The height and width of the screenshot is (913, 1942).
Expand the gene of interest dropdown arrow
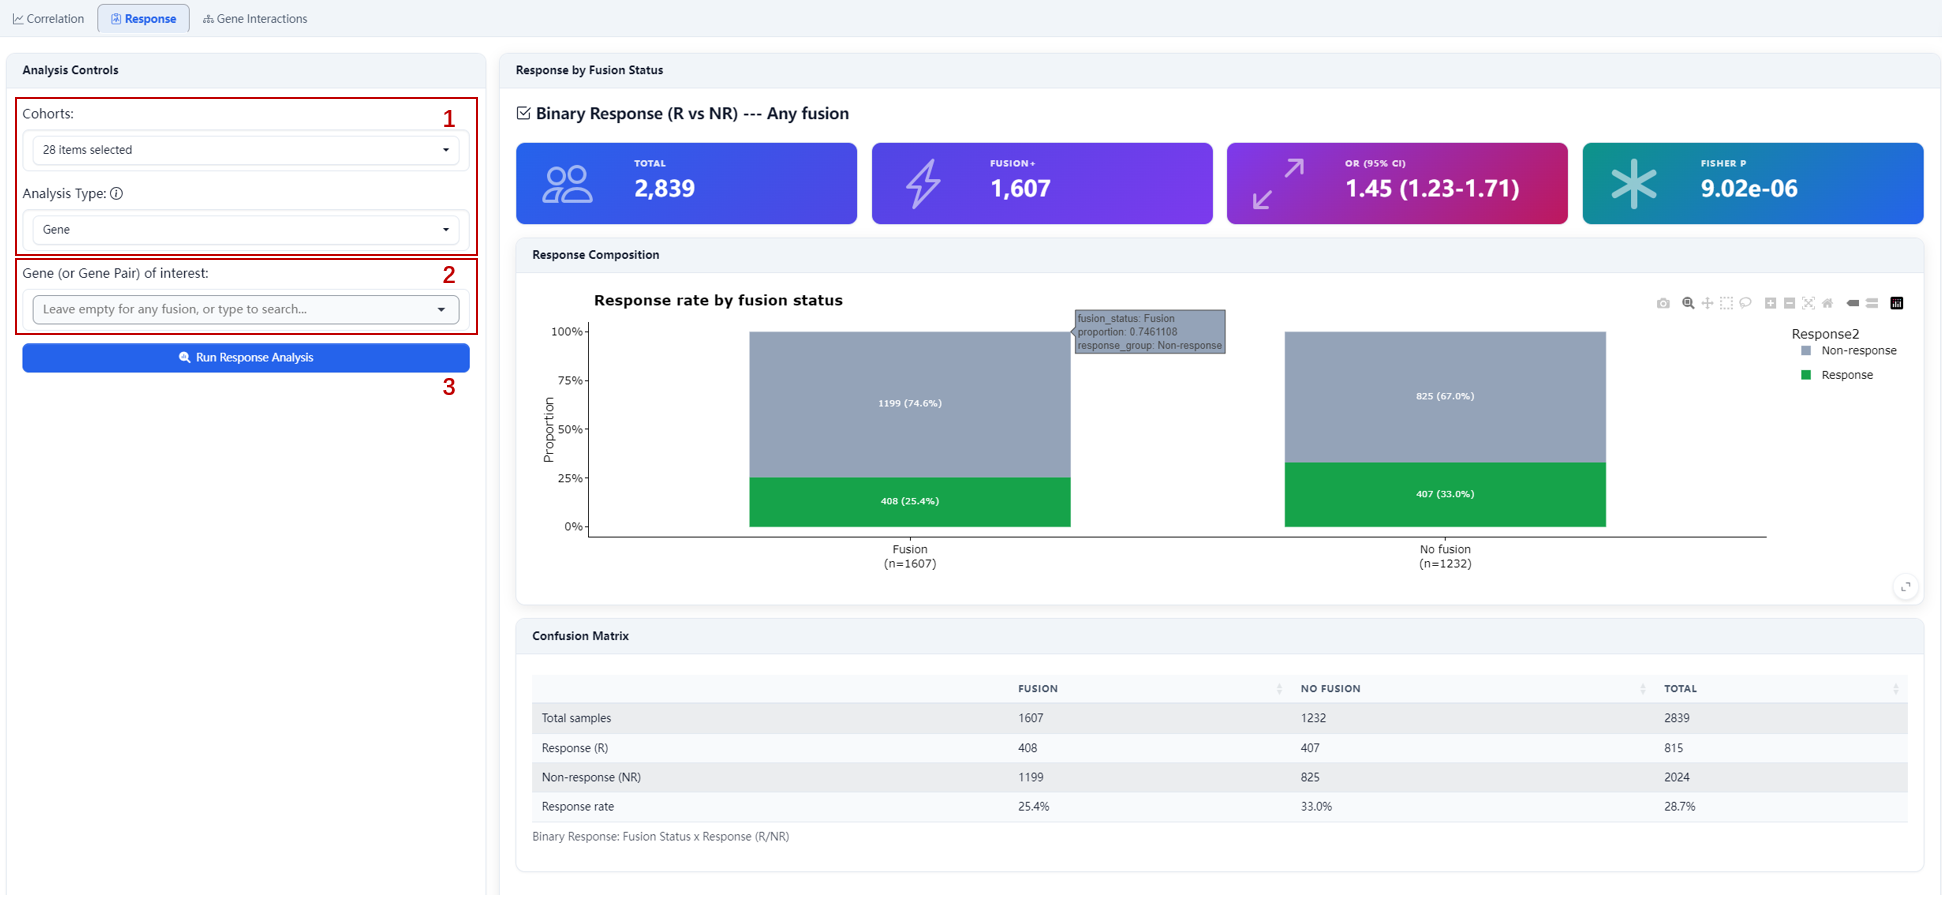441,310
